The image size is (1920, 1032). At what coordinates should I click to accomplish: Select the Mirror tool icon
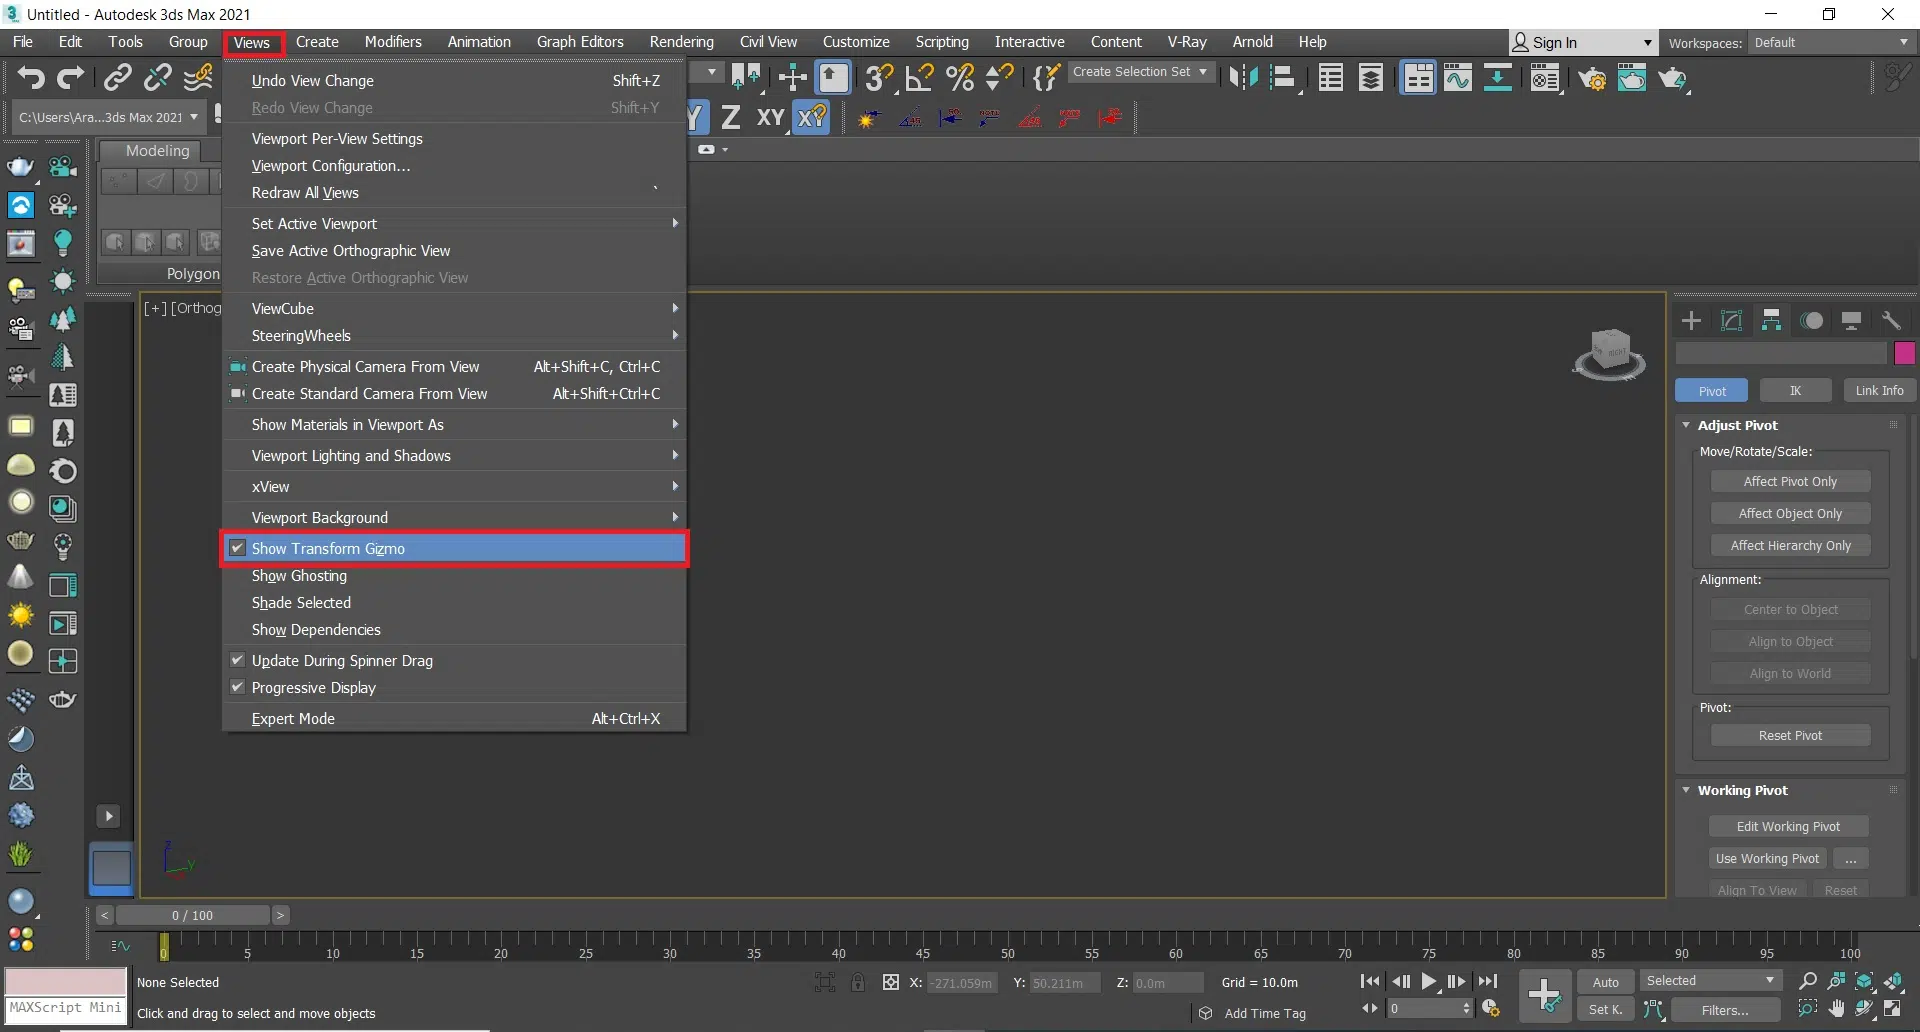point(1243,78)
